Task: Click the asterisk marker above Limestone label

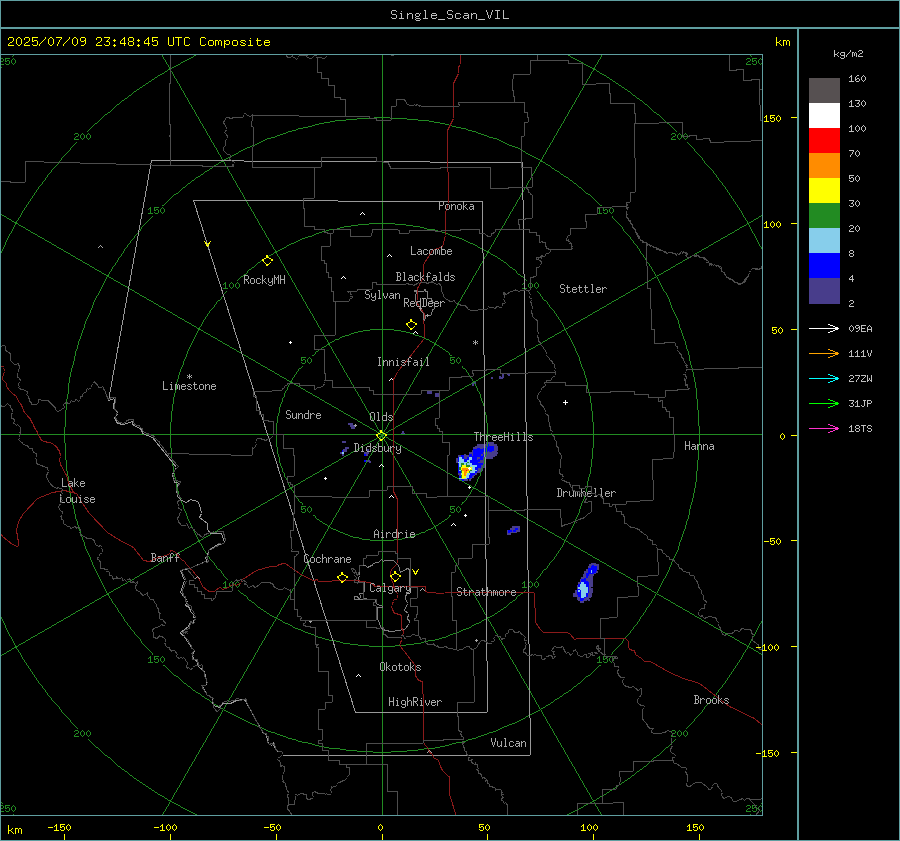Action: point(189,377)
